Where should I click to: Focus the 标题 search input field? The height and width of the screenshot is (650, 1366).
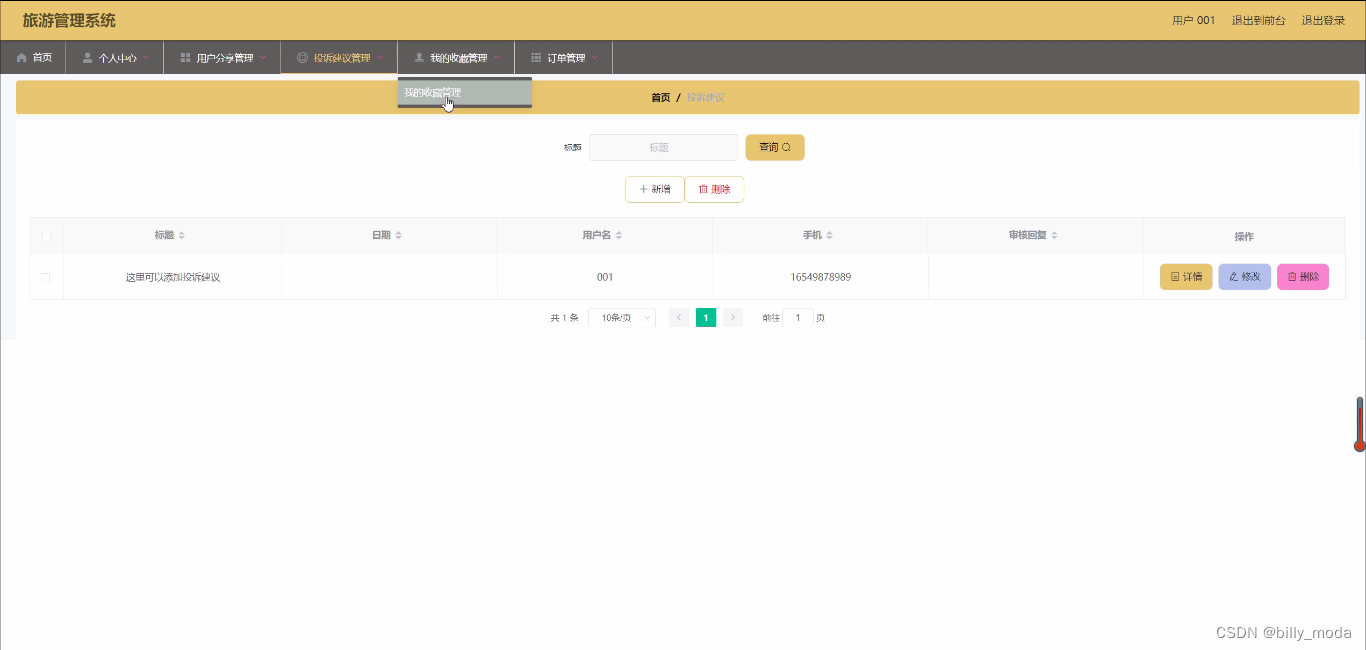664,148
